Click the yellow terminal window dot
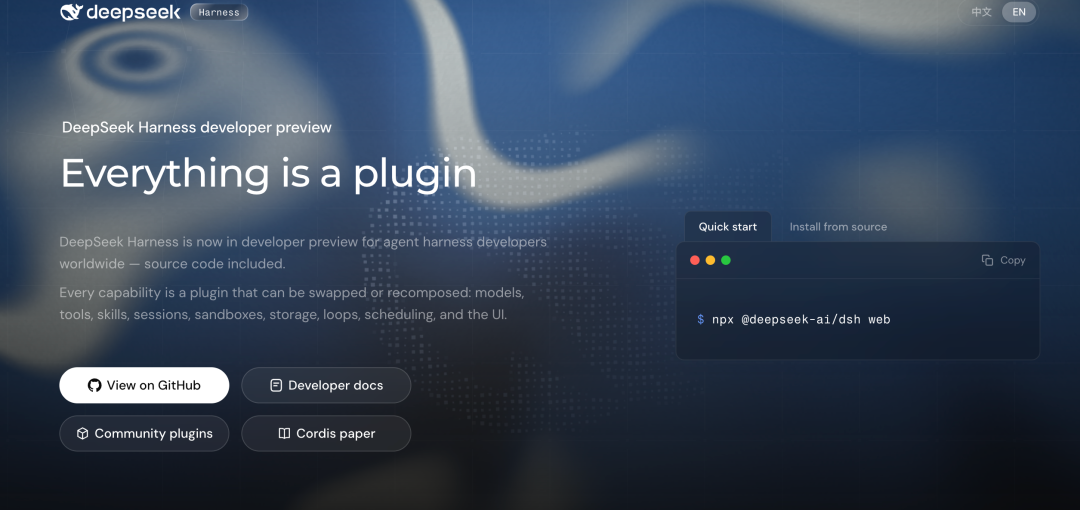The width and height of the screenshot is (1080, 510). click(x=710, y=261)
